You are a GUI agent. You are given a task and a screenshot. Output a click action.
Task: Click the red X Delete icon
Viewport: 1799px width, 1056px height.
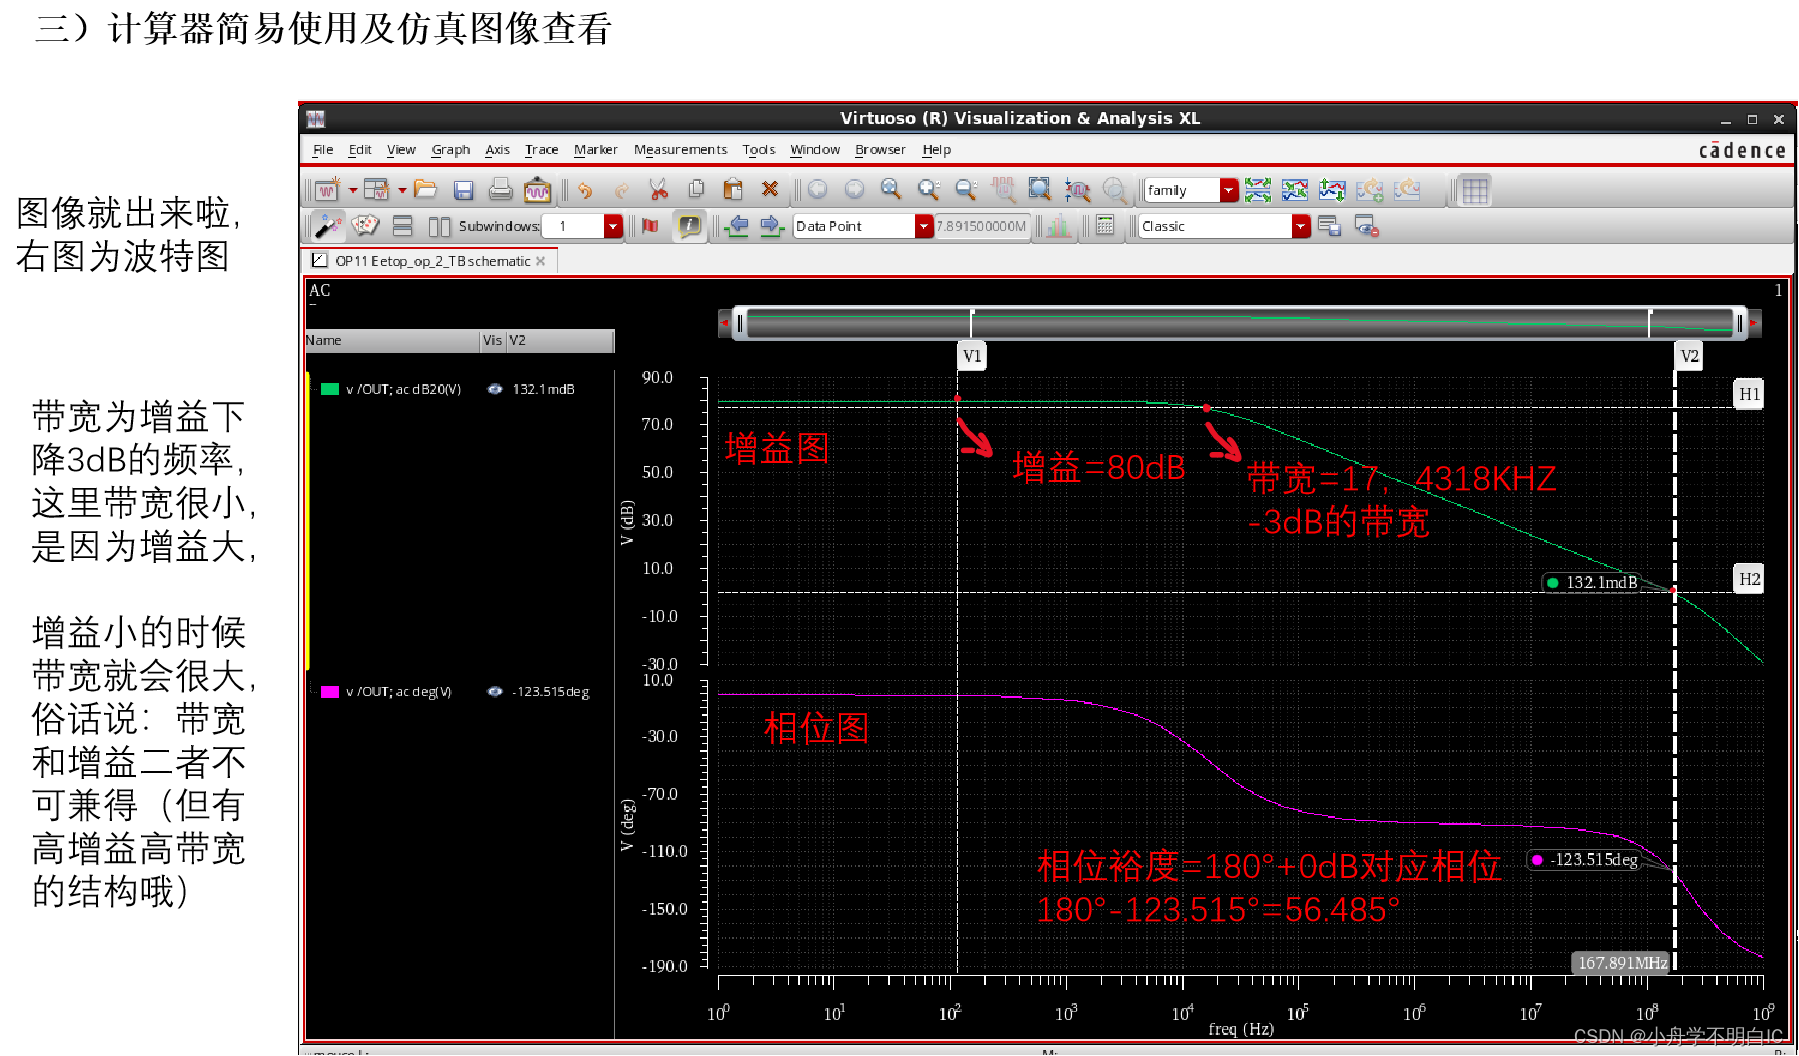coord(770,189)
